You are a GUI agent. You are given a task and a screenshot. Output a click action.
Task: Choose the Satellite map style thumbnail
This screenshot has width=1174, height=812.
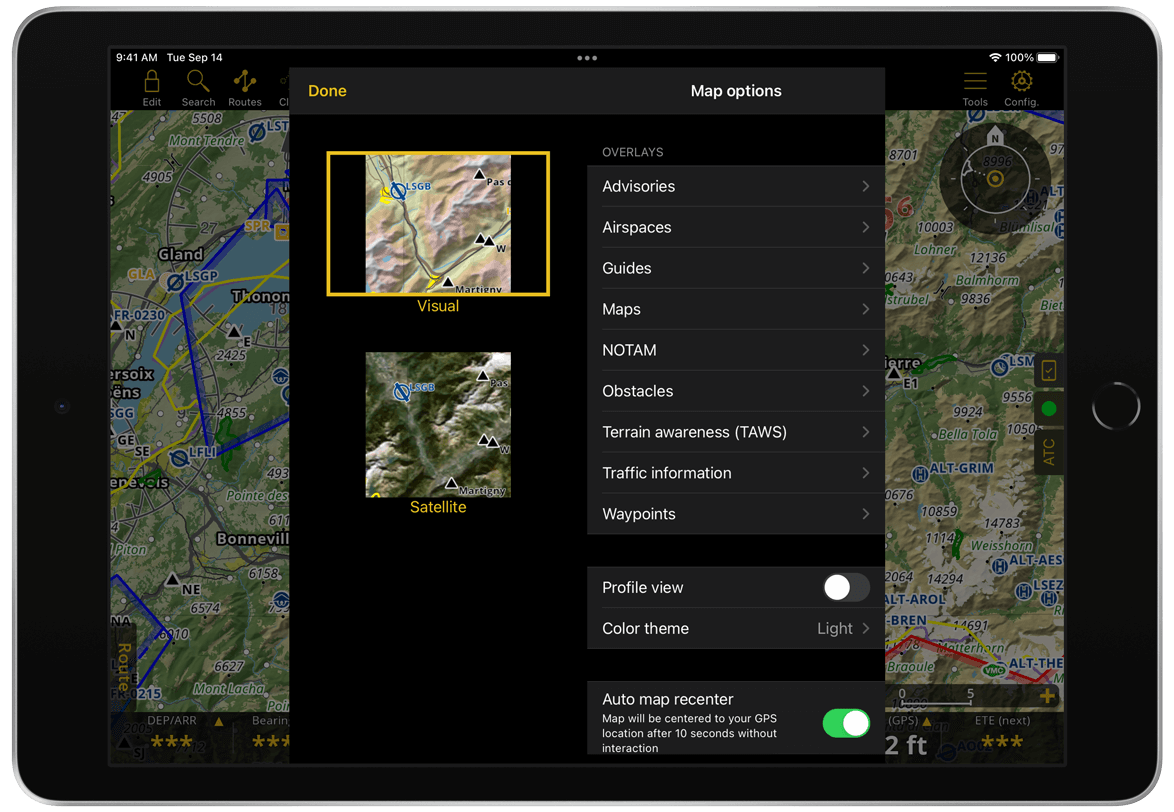pyautogui.click(x=438, y=425)
